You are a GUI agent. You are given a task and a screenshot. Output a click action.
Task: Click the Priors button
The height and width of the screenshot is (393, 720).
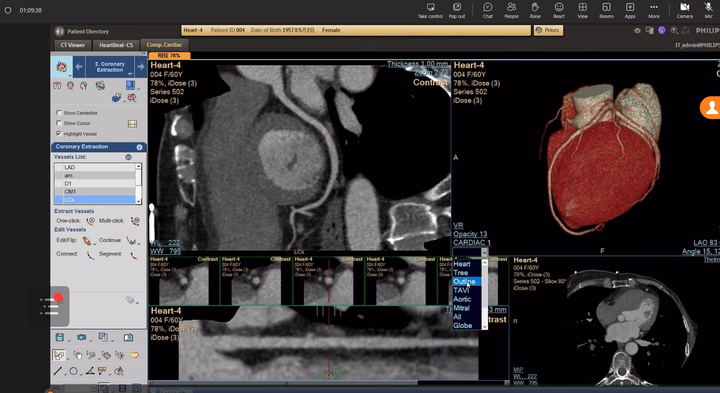coord(548,30)
